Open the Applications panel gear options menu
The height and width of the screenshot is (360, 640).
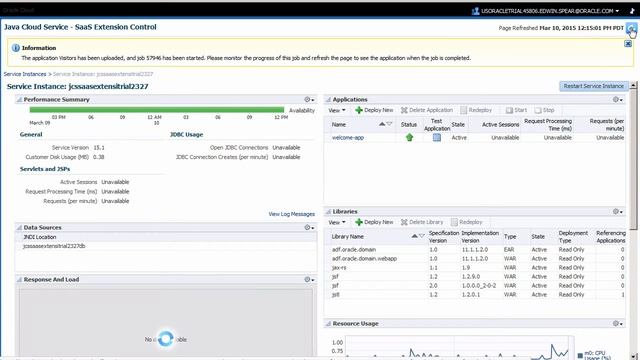click(x=618, y=100)
